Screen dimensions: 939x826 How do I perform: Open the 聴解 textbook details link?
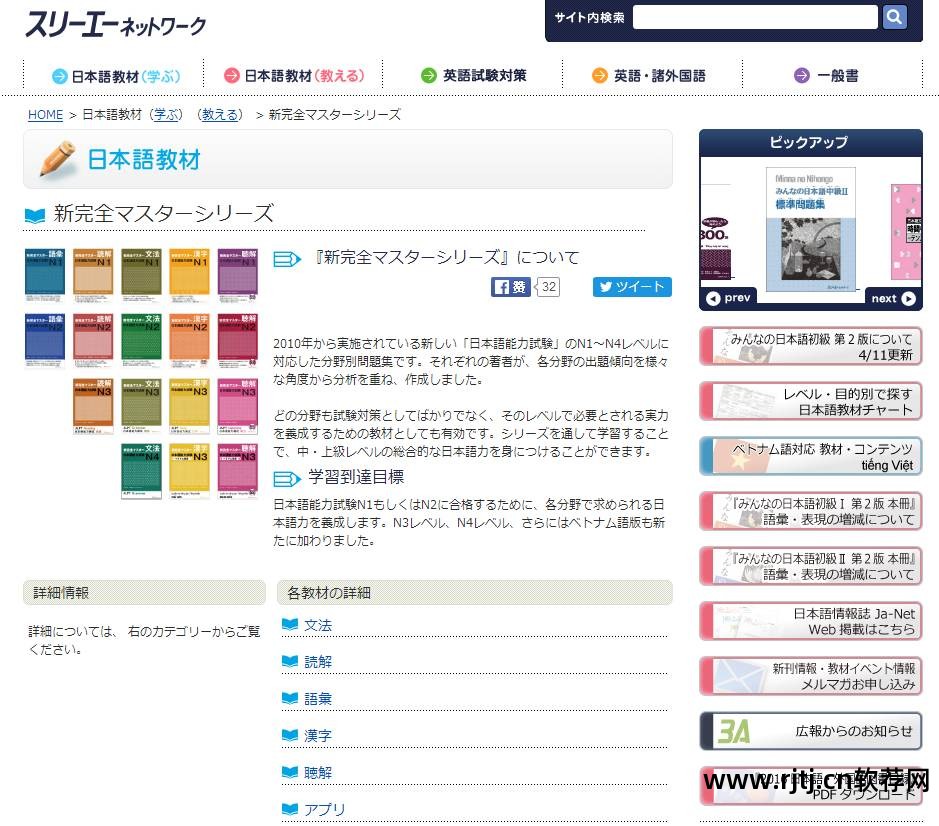[318, 773]
